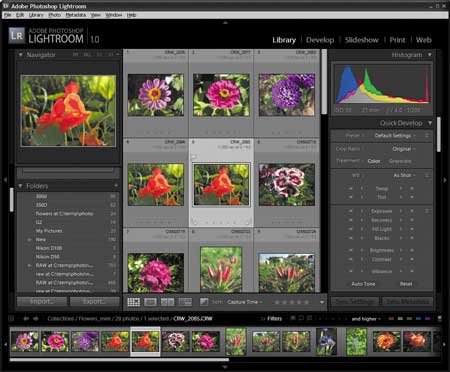450x372 pixels.
Task: Decrease Temp by large step
Action: coord(351,188)
